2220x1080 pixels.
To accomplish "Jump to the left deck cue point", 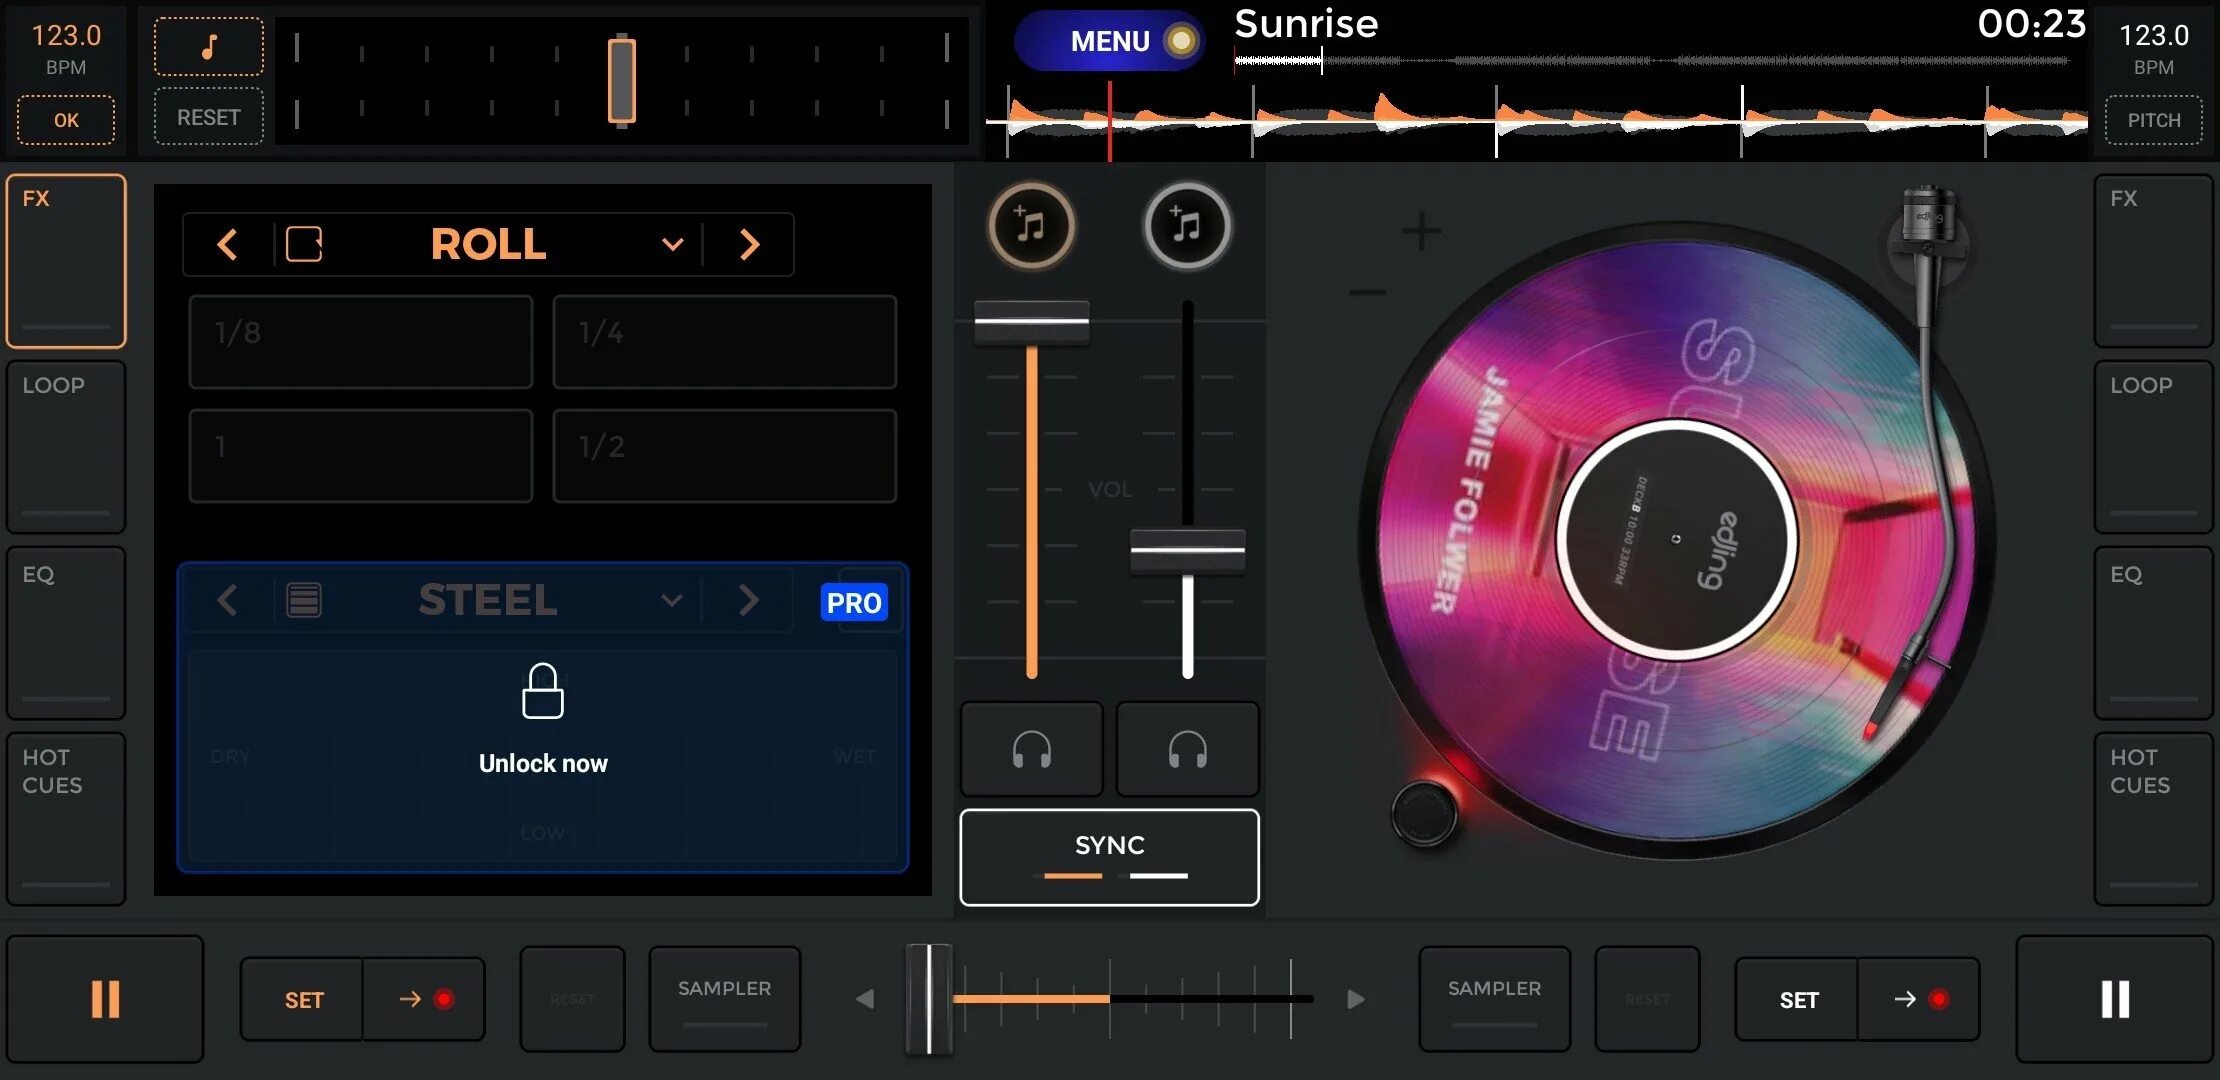I will click(x=424, y=999).
